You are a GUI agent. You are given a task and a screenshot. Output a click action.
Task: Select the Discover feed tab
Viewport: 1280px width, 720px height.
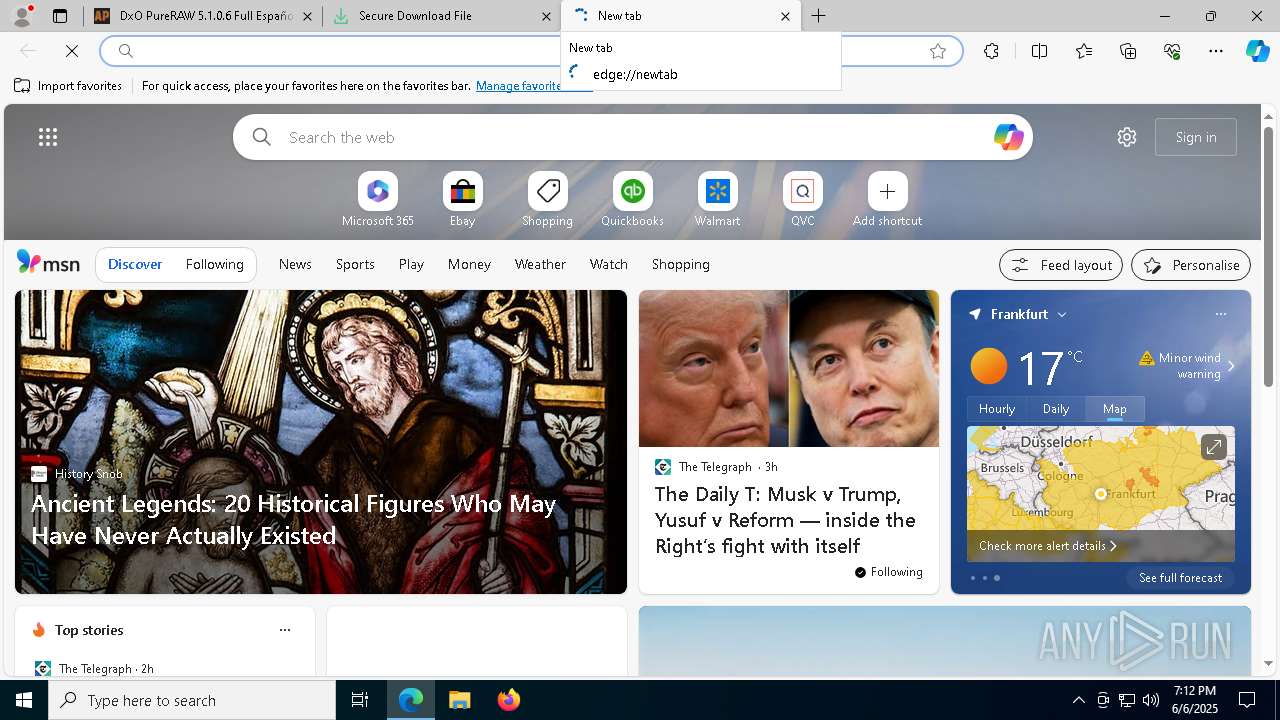tap(135, 264)
